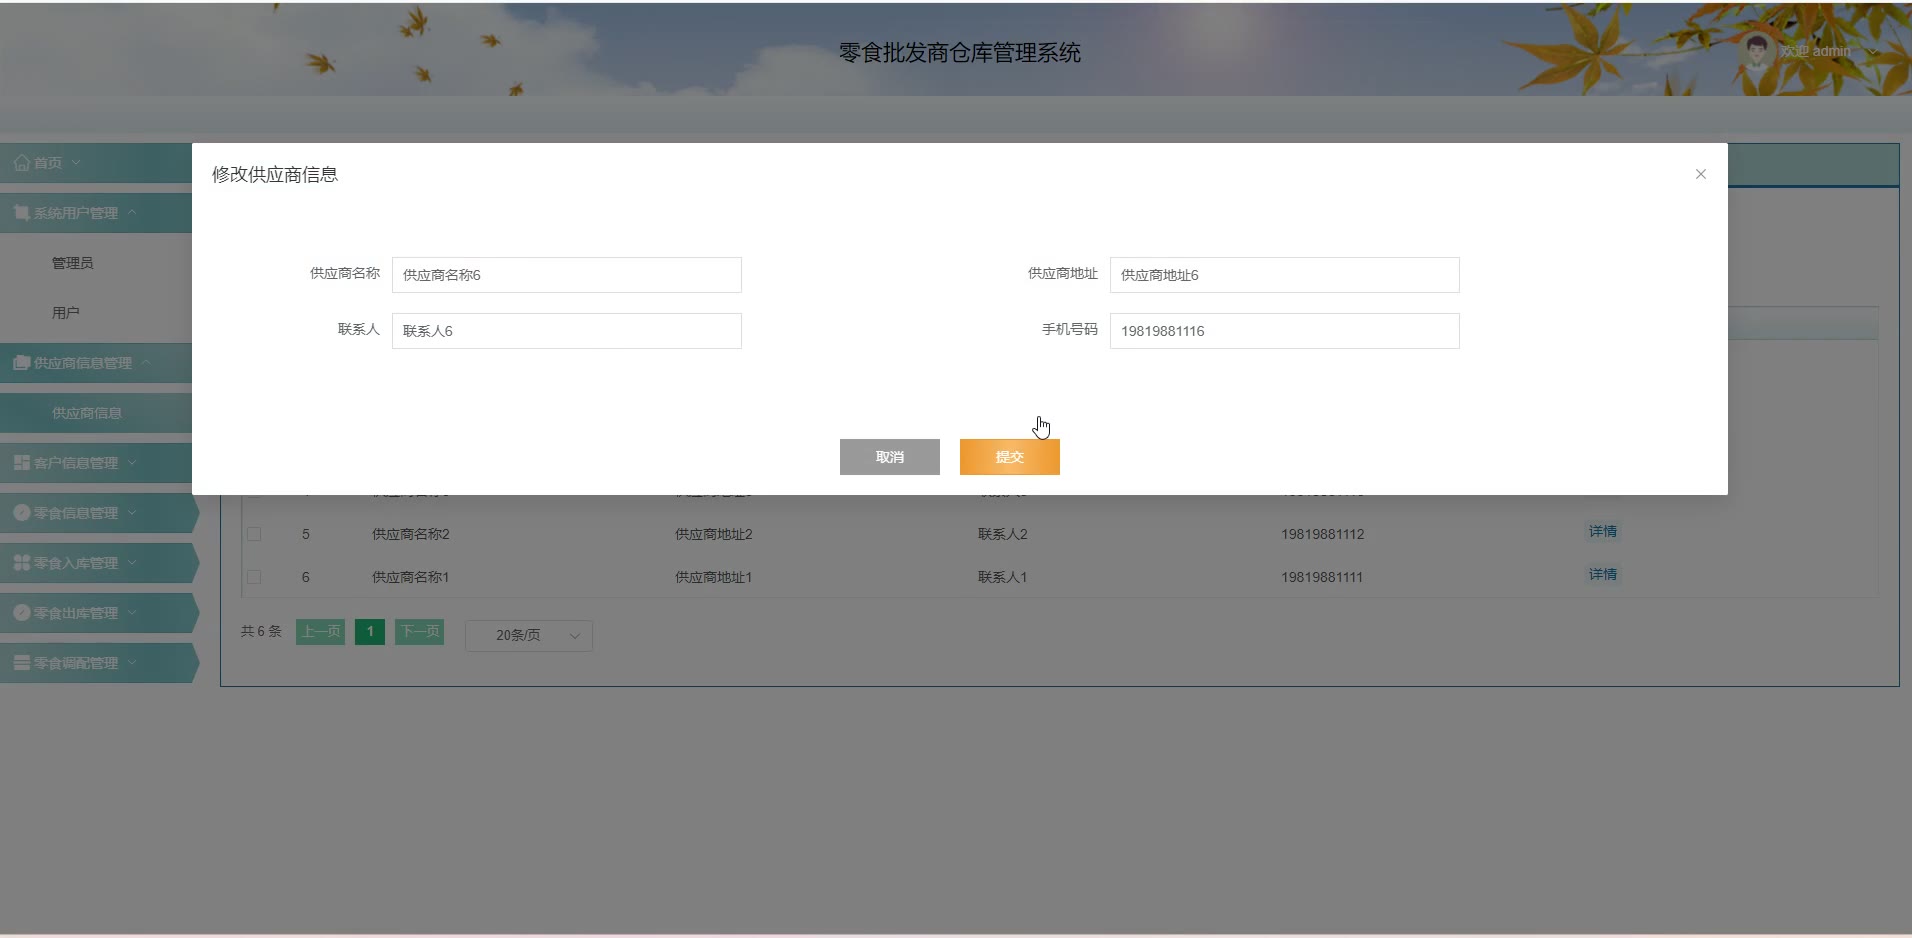Screen dimensions: 1912x938
Task: Tick the checkbox for row 5
Action: (x=254, y=534)
